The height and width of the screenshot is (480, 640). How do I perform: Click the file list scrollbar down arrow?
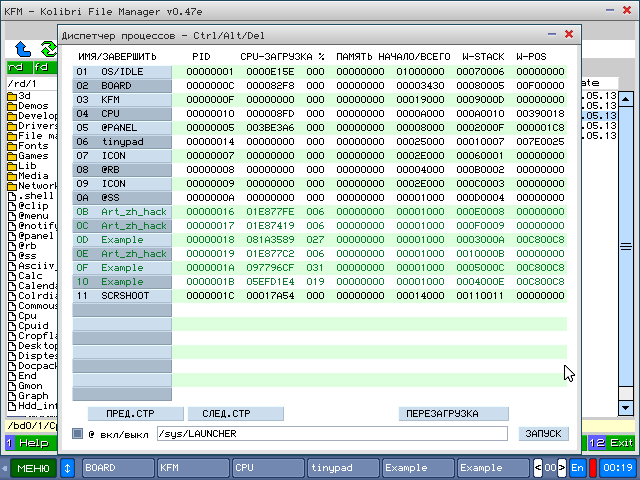[625, 408]
